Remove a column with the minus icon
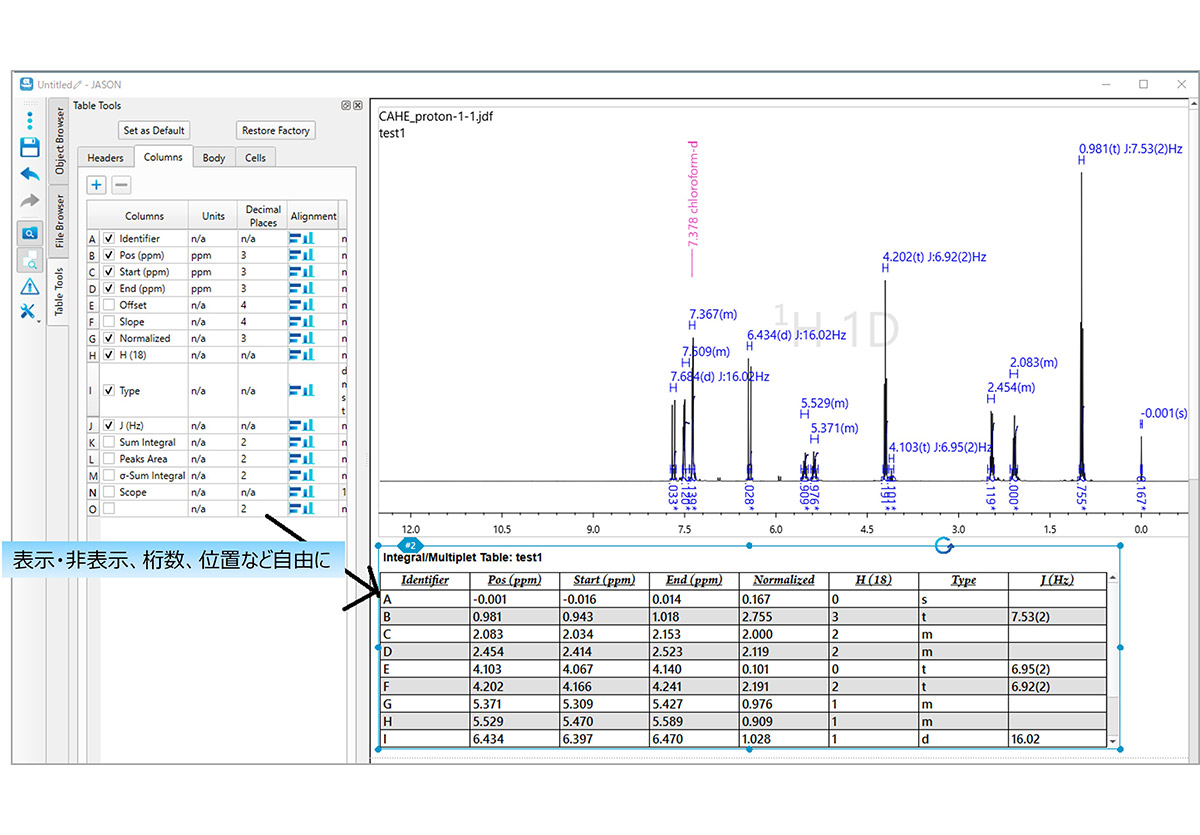Image resolution: width=1200 pixels, height=835 pixels. [x=120, y=185]
